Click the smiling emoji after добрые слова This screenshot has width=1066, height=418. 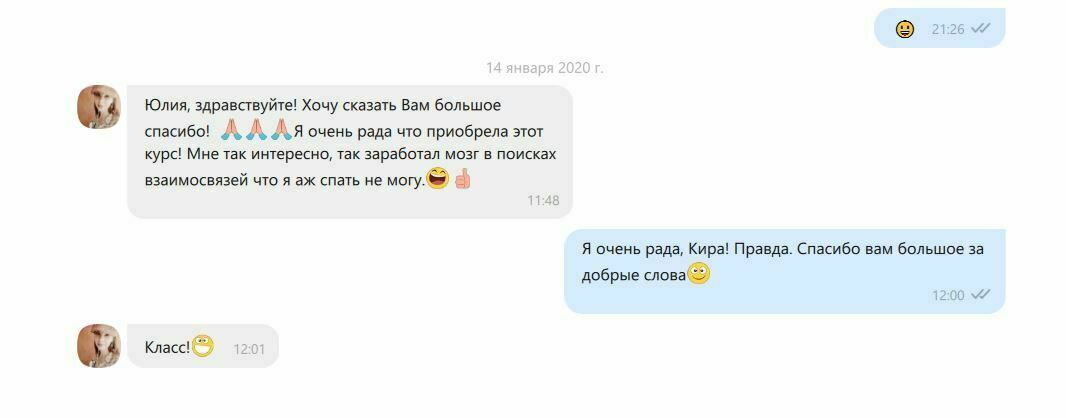(699, 274)
